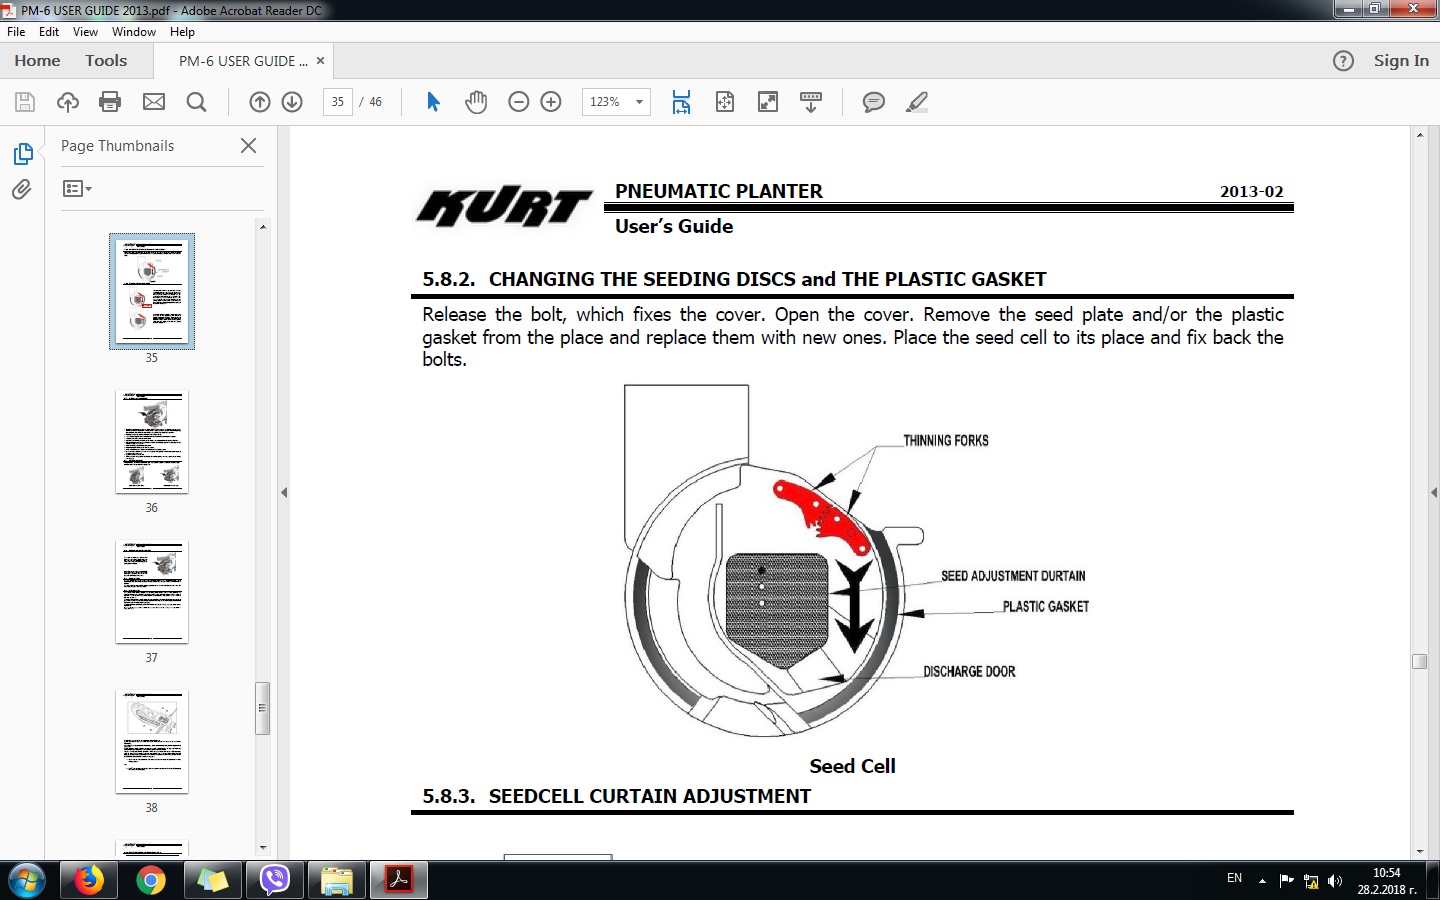Go to the next page arrow
This screenshot has height=900, width=1440.
pyautogui.click(x=292, y=102)
